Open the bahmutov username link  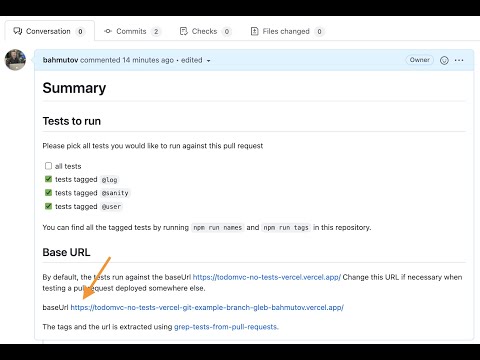(x=60, y=60)
